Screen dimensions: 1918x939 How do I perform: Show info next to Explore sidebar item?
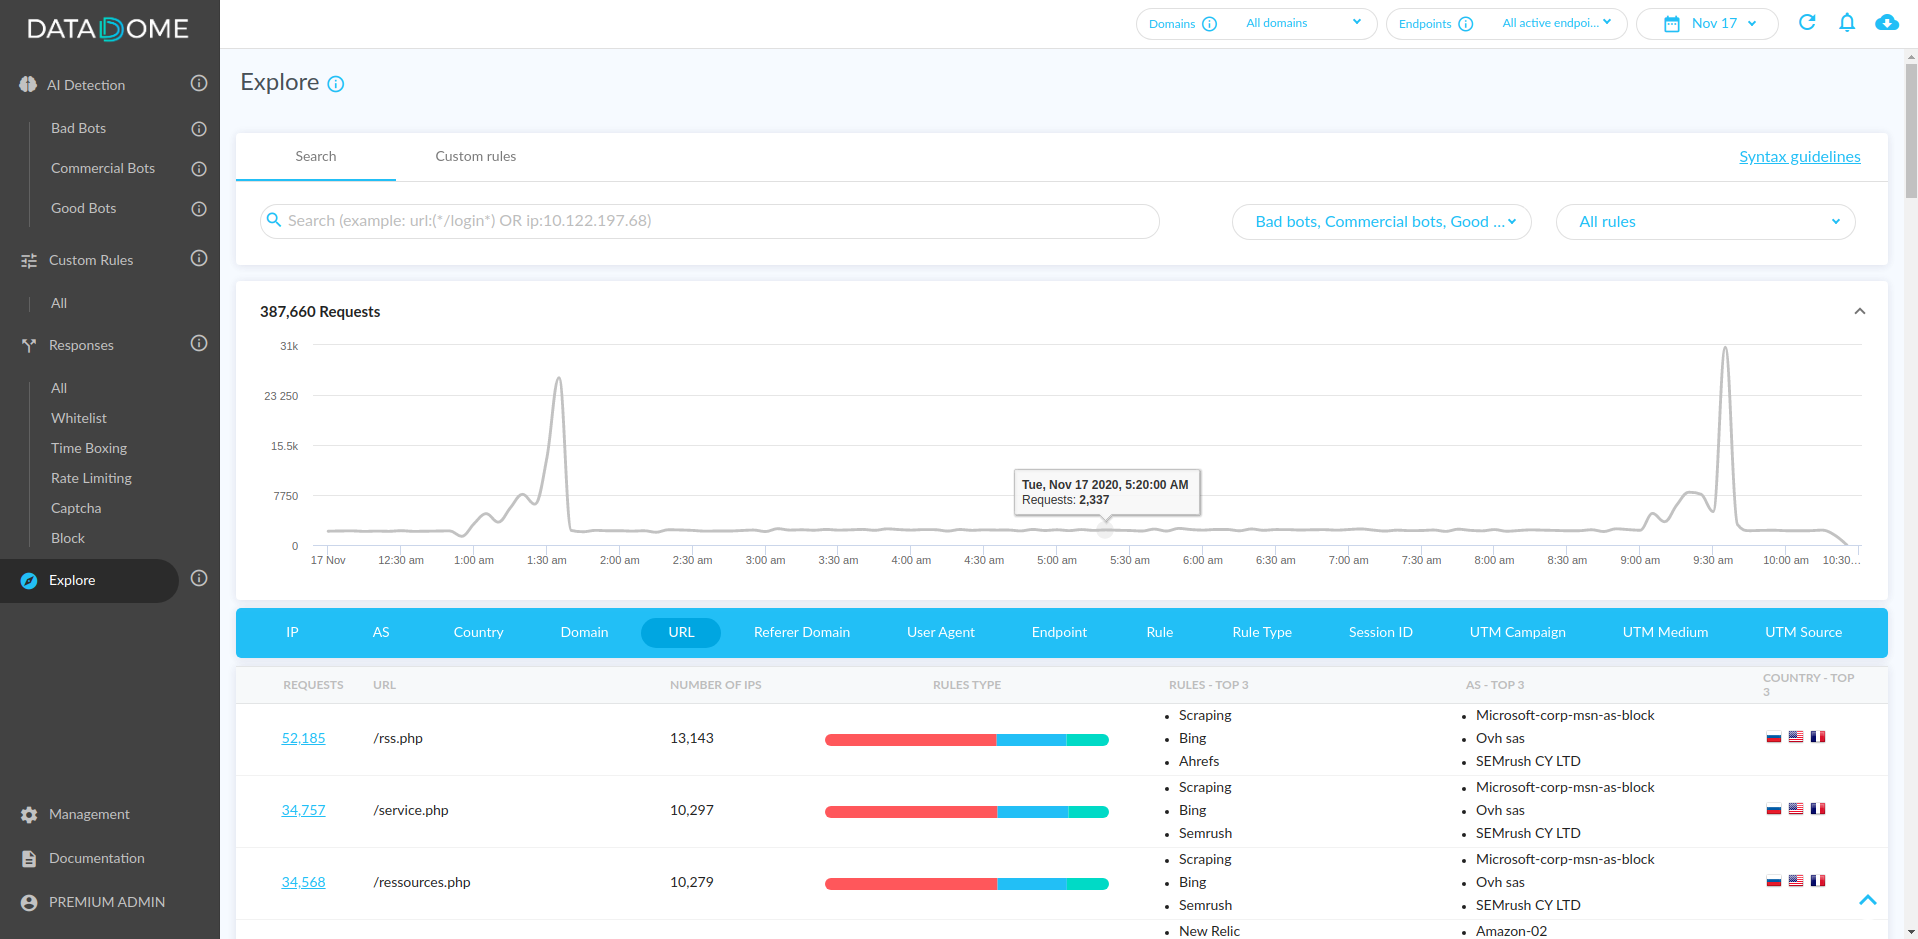click(199, 578)
